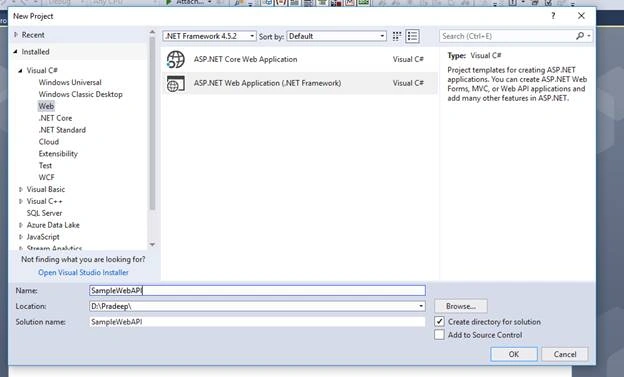
Task: Close the New Project dialog
Action: click(x=581, y=16)
